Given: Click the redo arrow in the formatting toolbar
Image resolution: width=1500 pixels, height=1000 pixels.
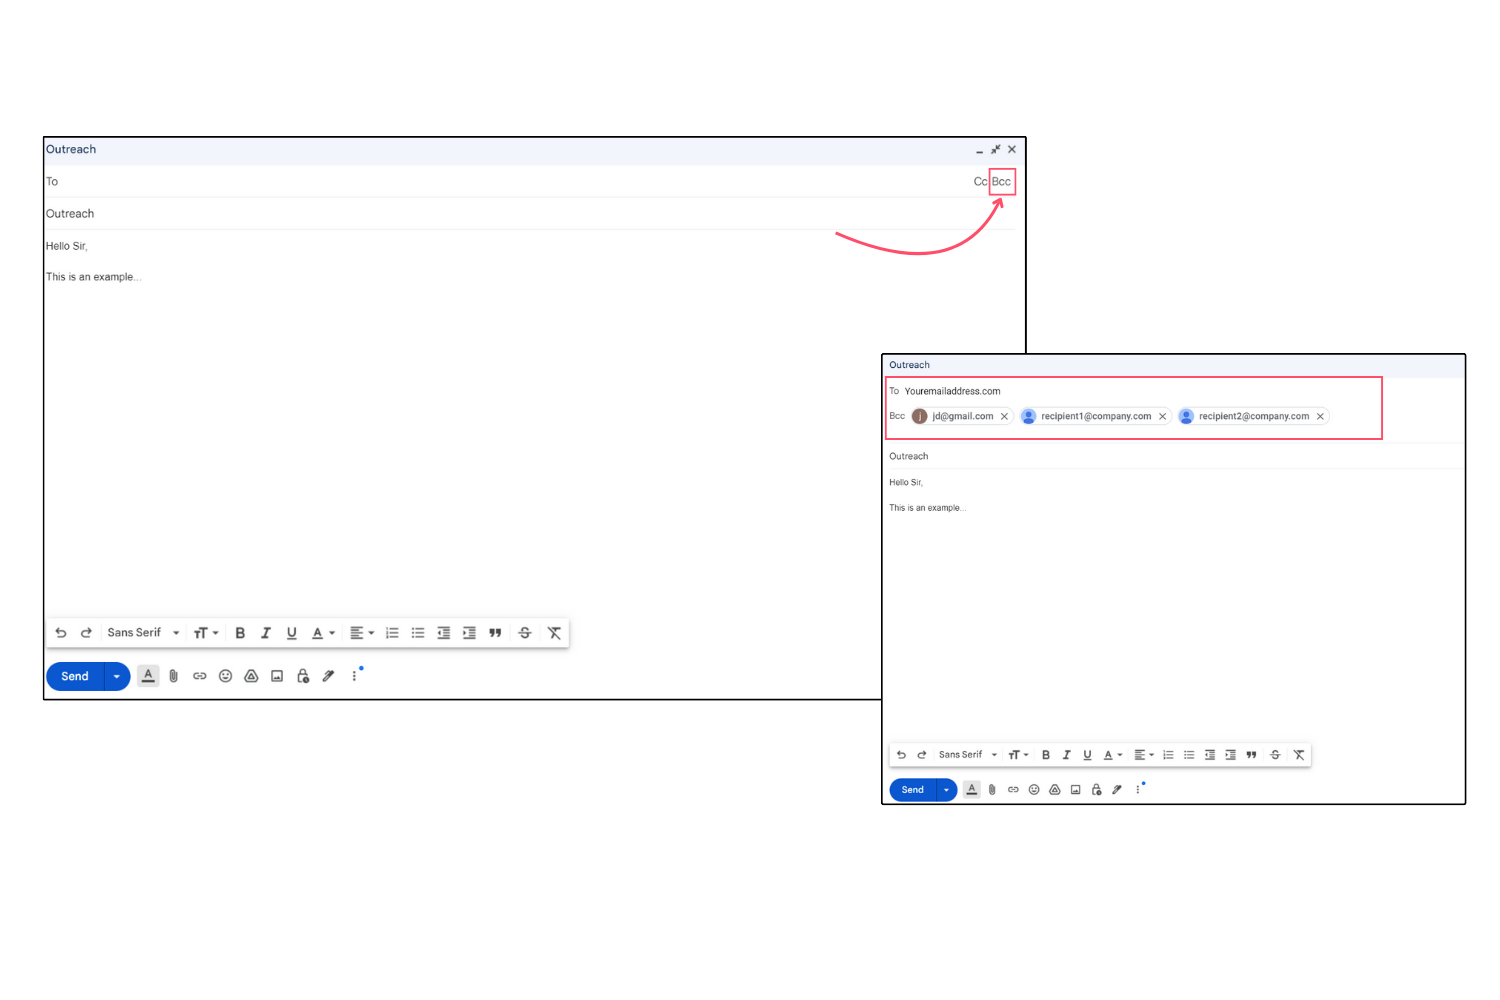Looking at the screenshot, I should 86,632.
